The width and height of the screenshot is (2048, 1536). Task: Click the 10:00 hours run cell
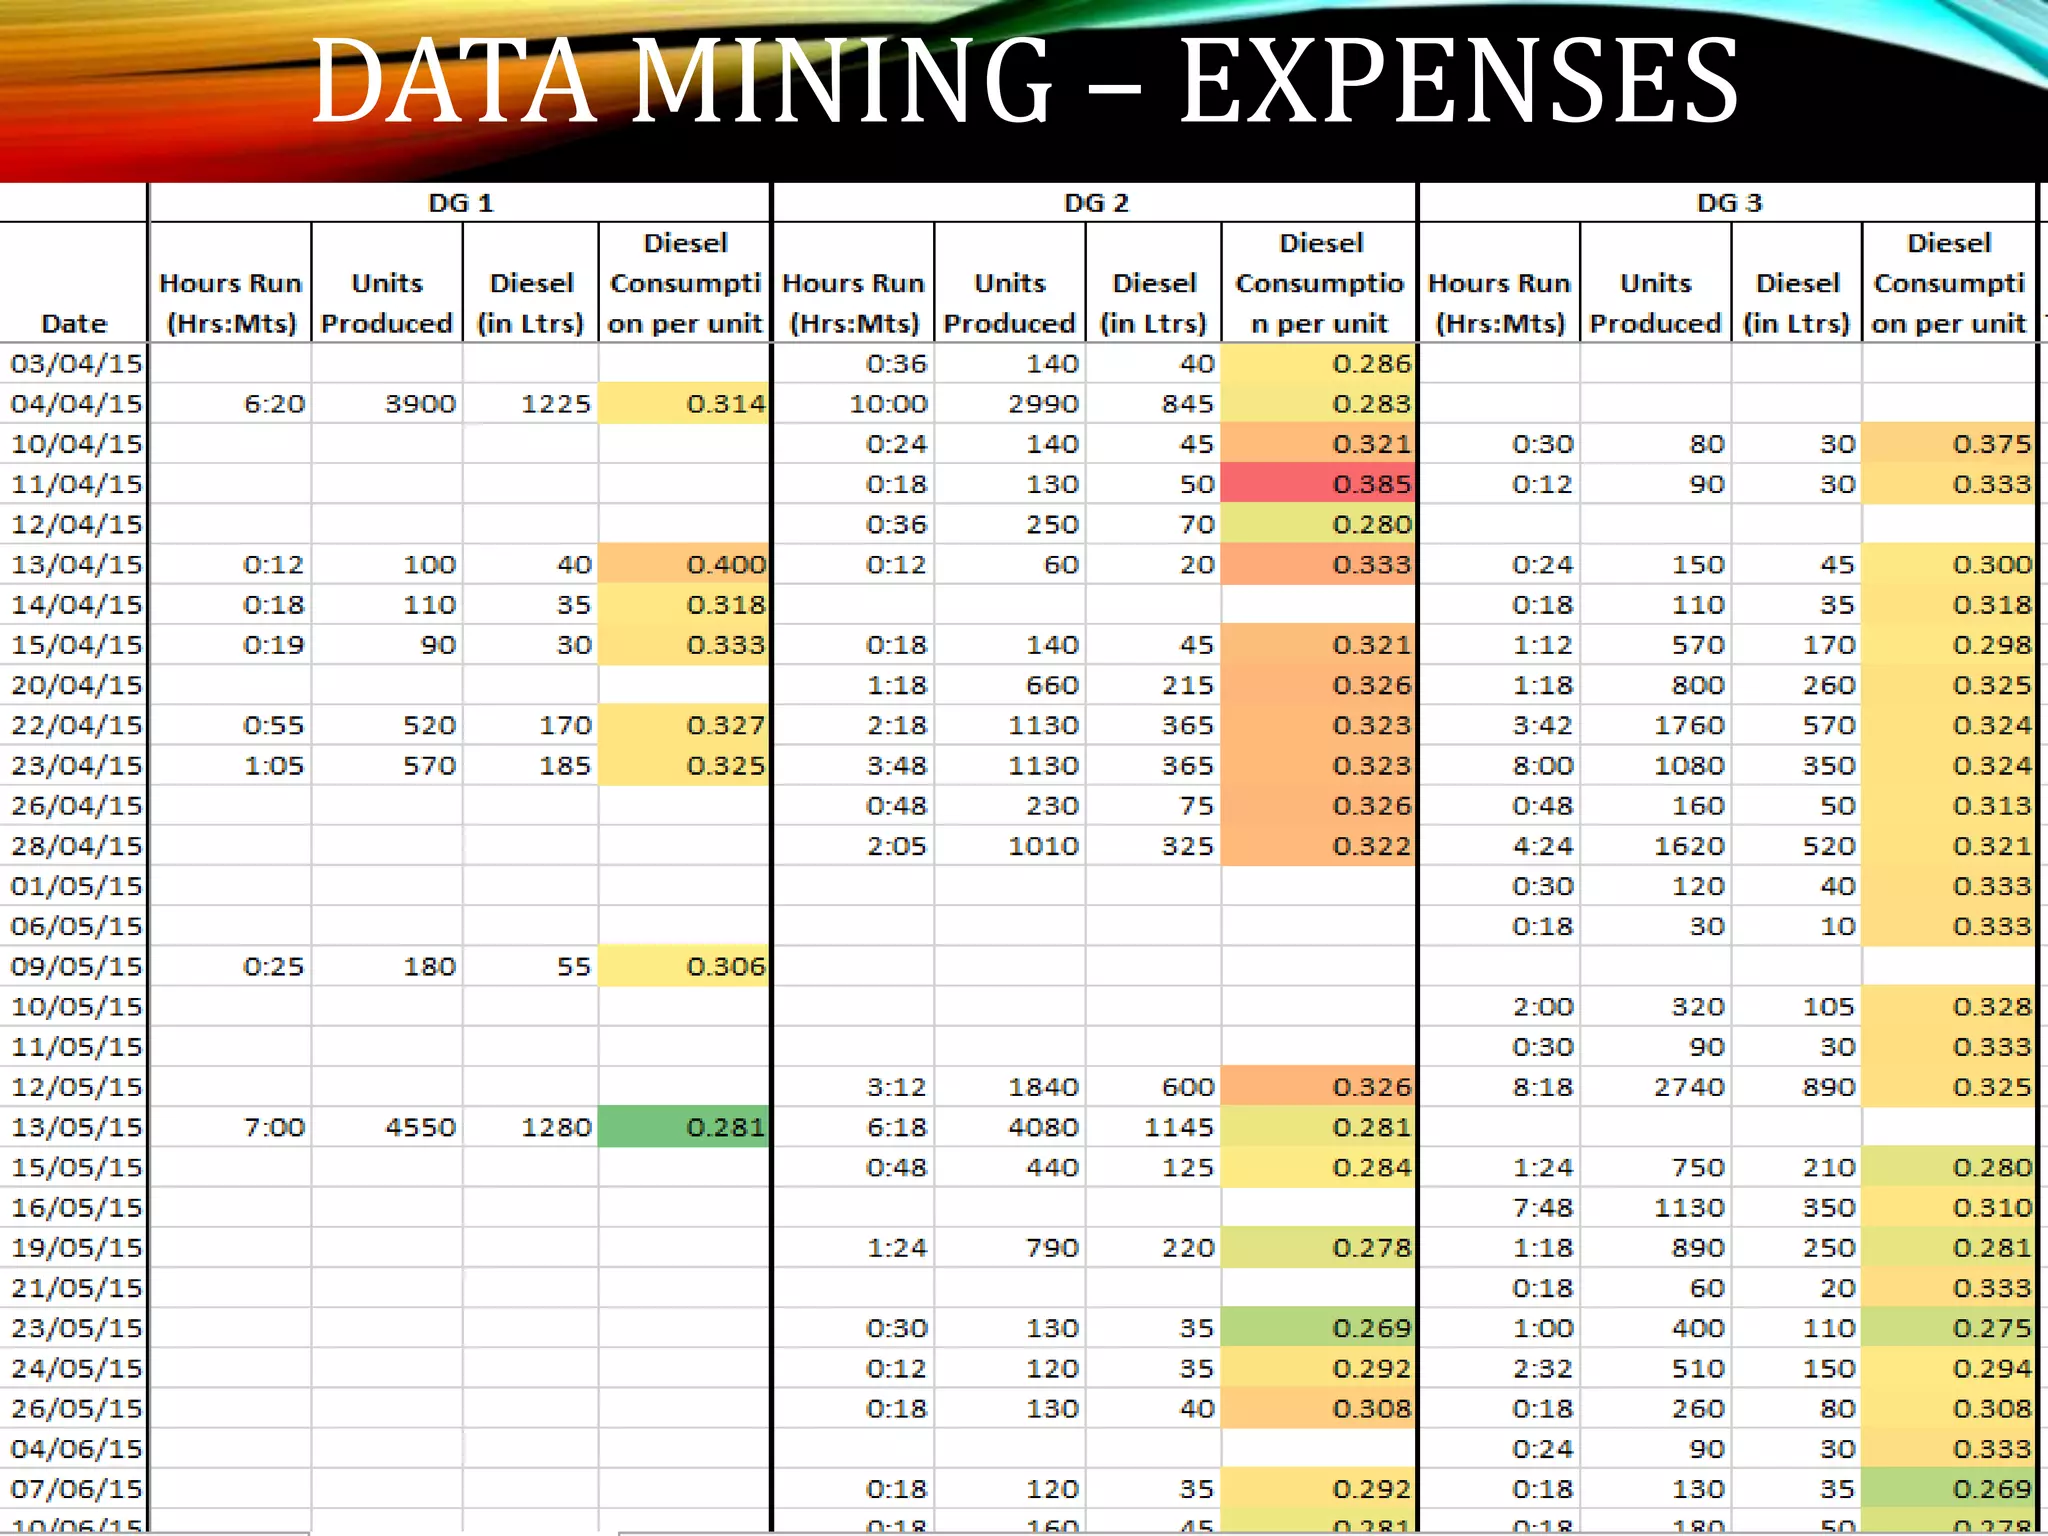(888, 404)
